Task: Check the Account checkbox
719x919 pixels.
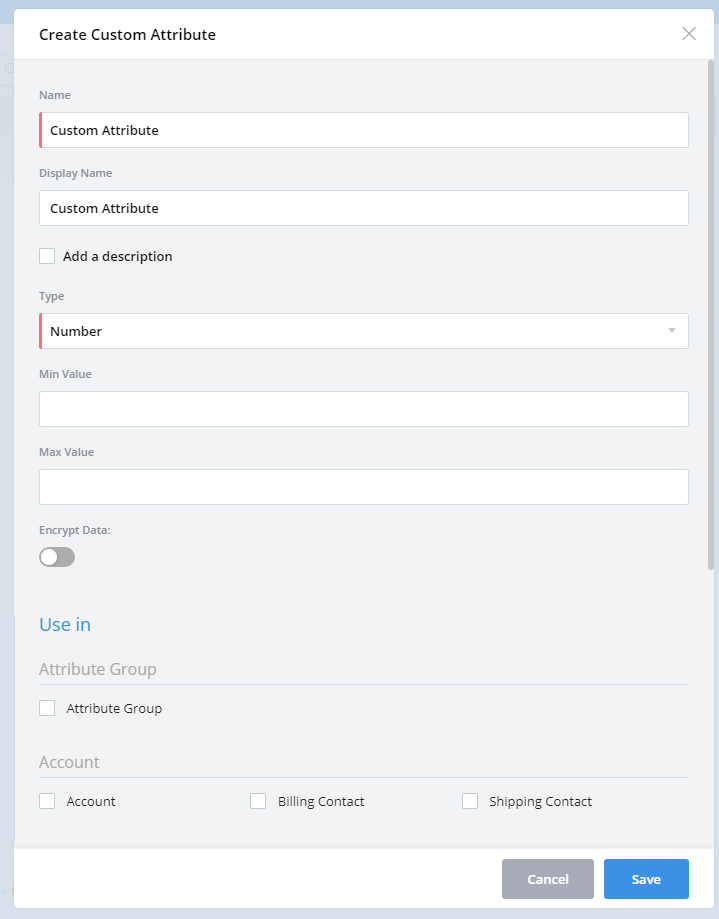Action: [x=47, y=801]
